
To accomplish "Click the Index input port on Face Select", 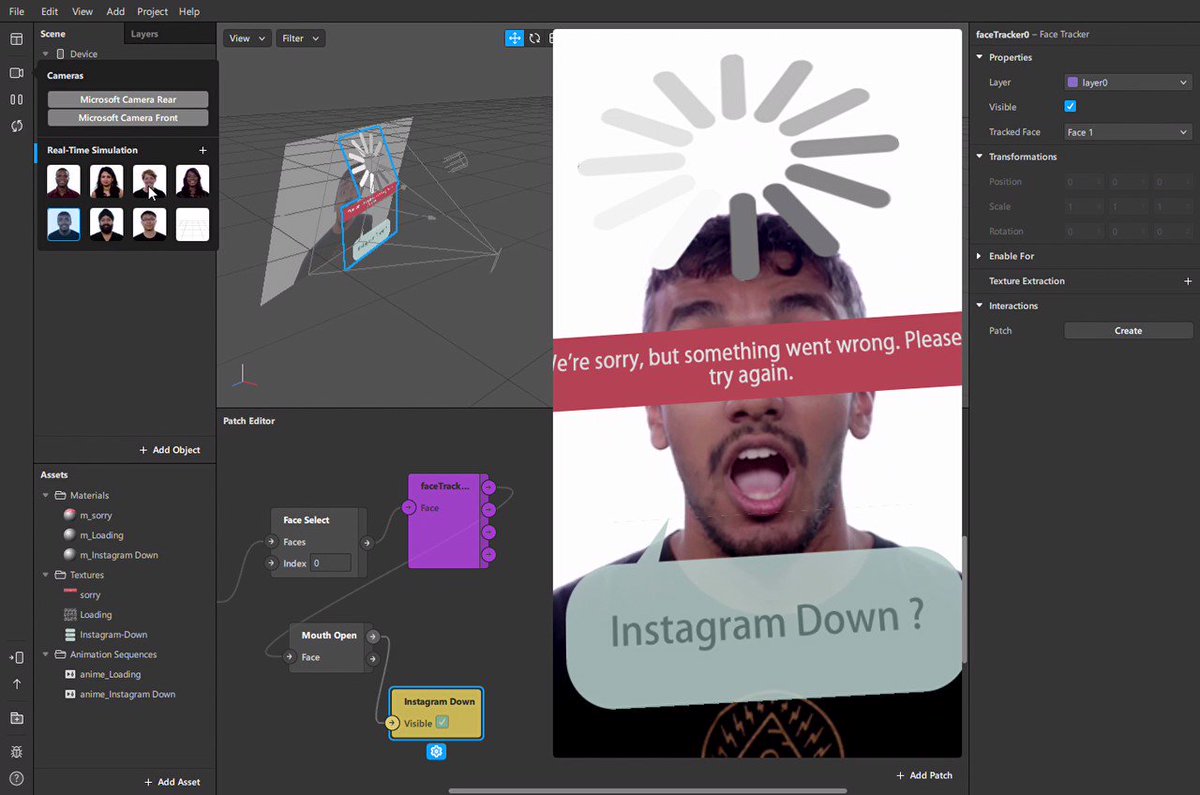I will [x=271, y=564].
